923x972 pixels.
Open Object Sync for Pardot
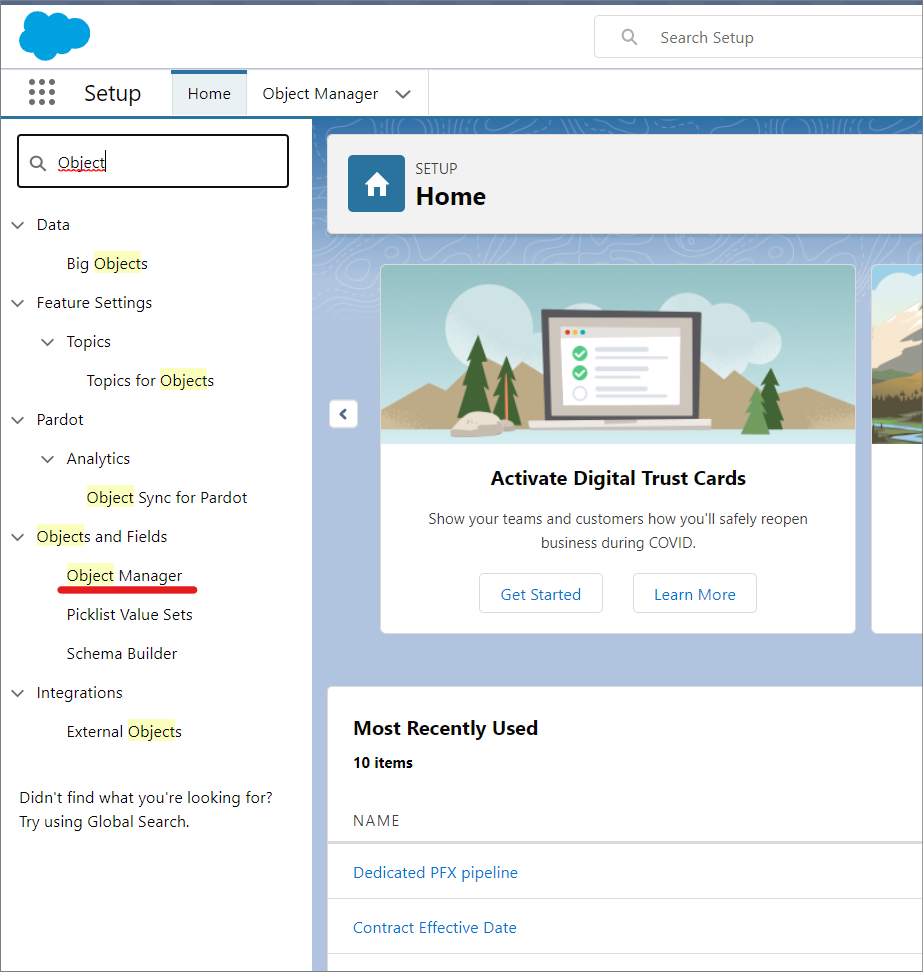(x=167, y=498)
